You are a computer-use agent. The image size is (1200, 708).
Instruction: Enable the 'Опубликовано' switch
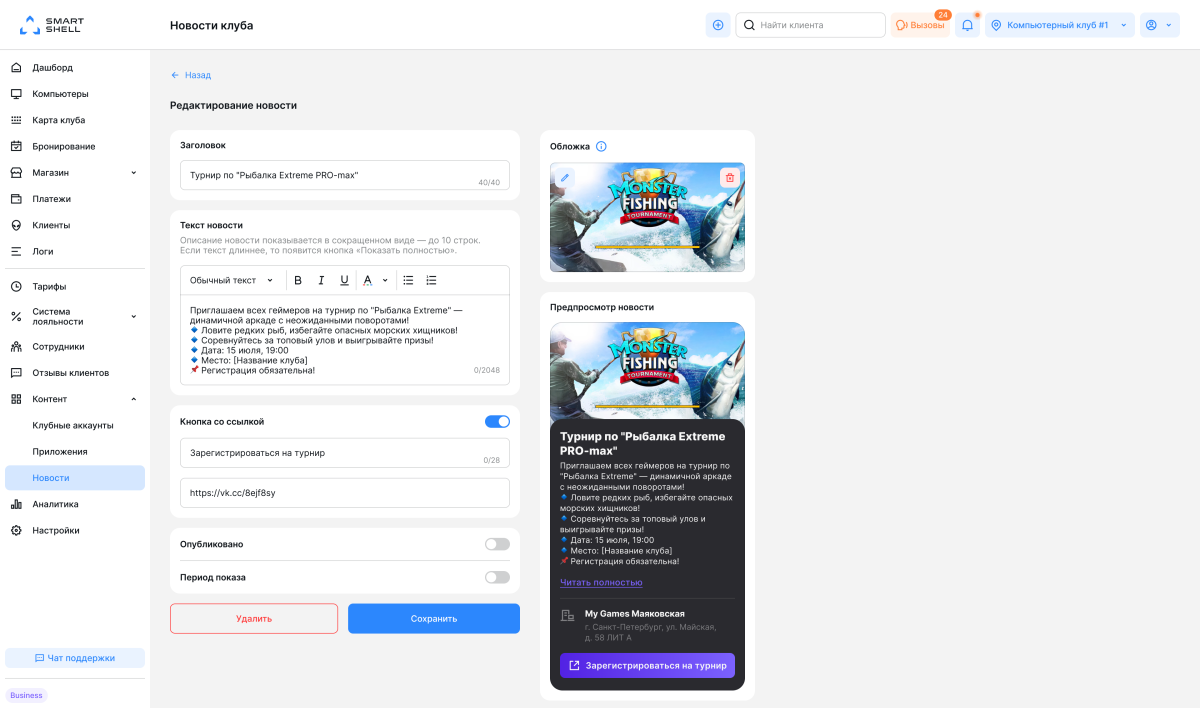point(497,544)
